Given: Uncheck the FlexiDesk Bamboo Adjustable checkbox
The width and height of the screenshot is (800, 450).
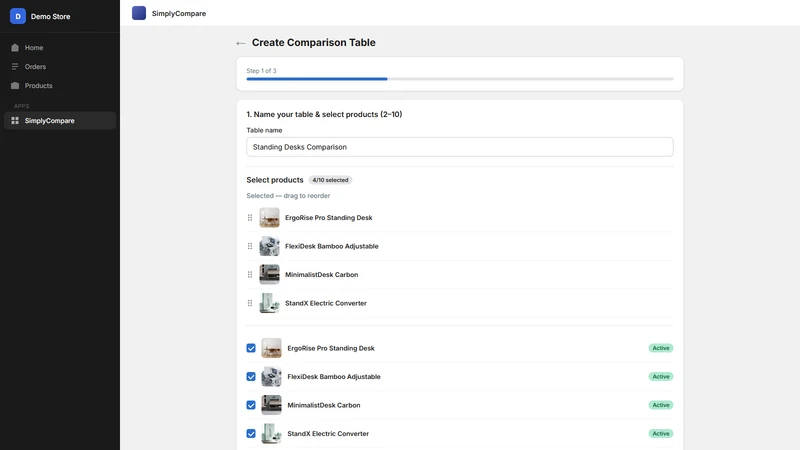Looking at the screenshot, I should point(251,377).
